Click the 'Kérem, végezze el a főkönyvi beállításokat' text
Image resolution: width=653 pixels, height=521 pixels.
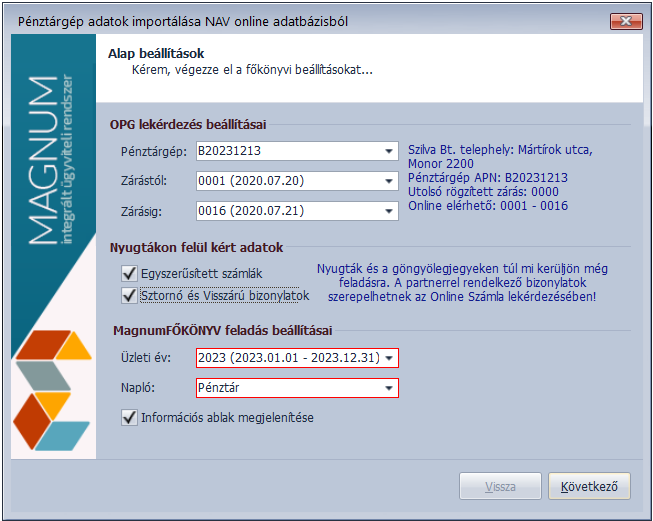[x=252, y=70]
